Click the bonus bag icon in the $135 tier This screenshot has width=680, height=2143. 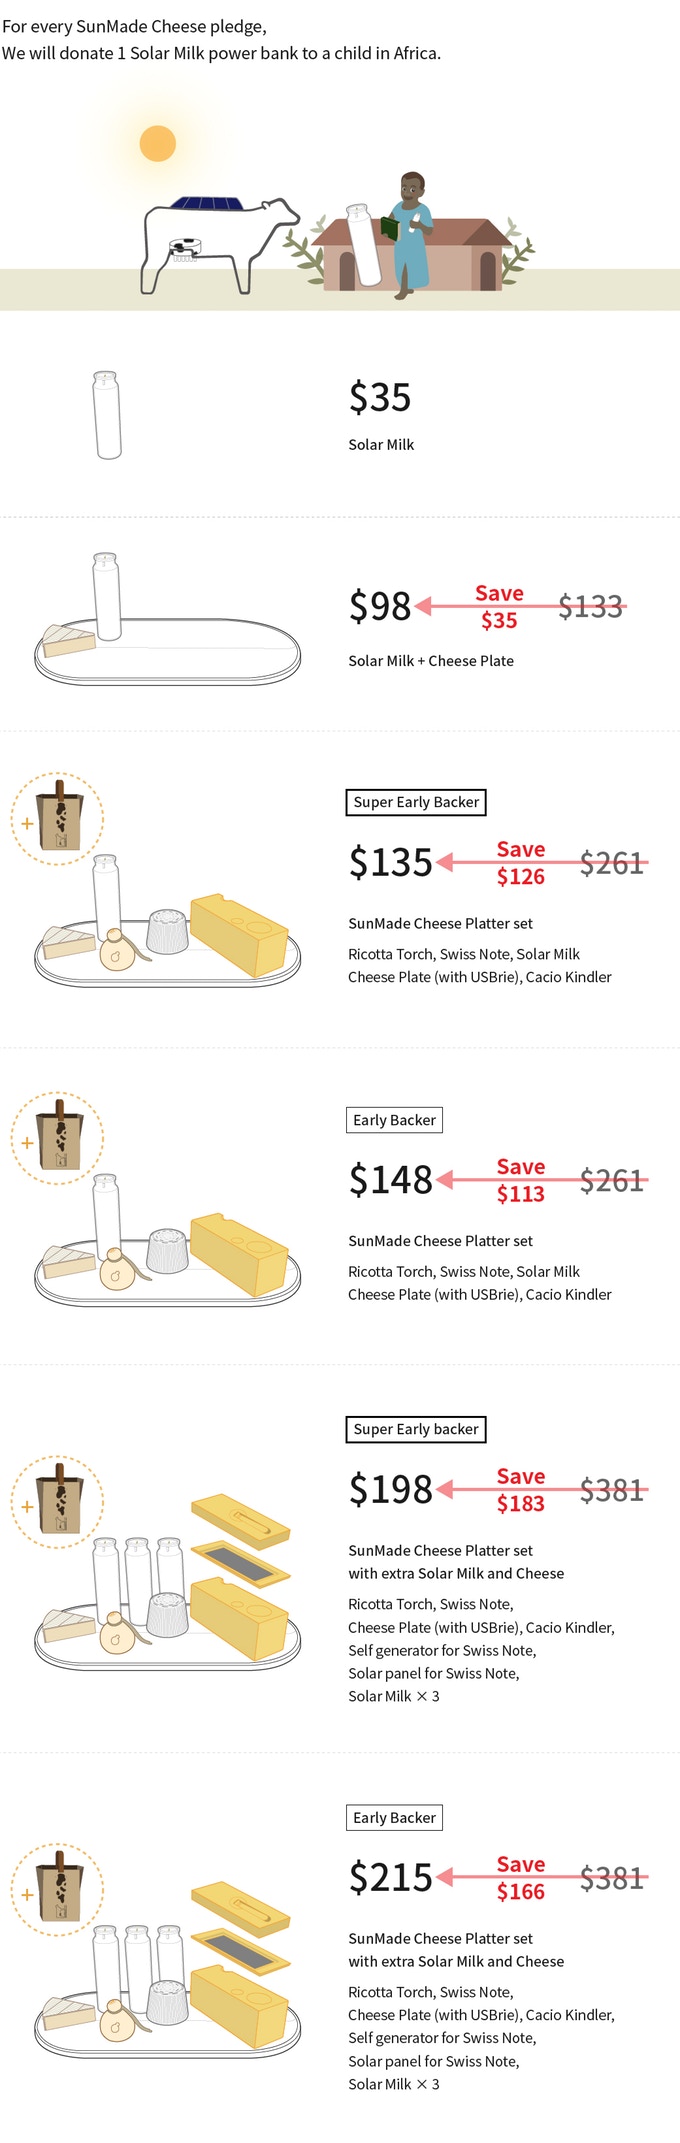[57, 819]
